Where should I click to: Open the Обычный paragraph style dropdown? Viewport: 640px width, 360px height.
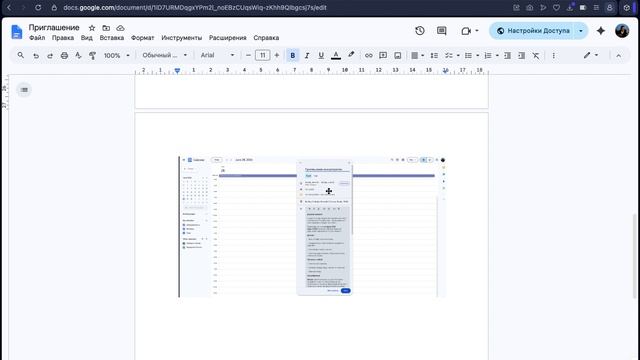coord(164,55)
